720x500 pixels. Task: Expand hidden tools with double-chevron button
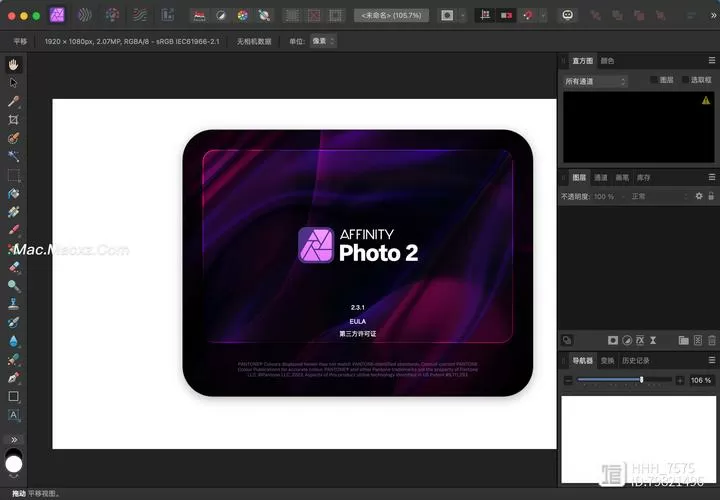[x=14, y=439]
